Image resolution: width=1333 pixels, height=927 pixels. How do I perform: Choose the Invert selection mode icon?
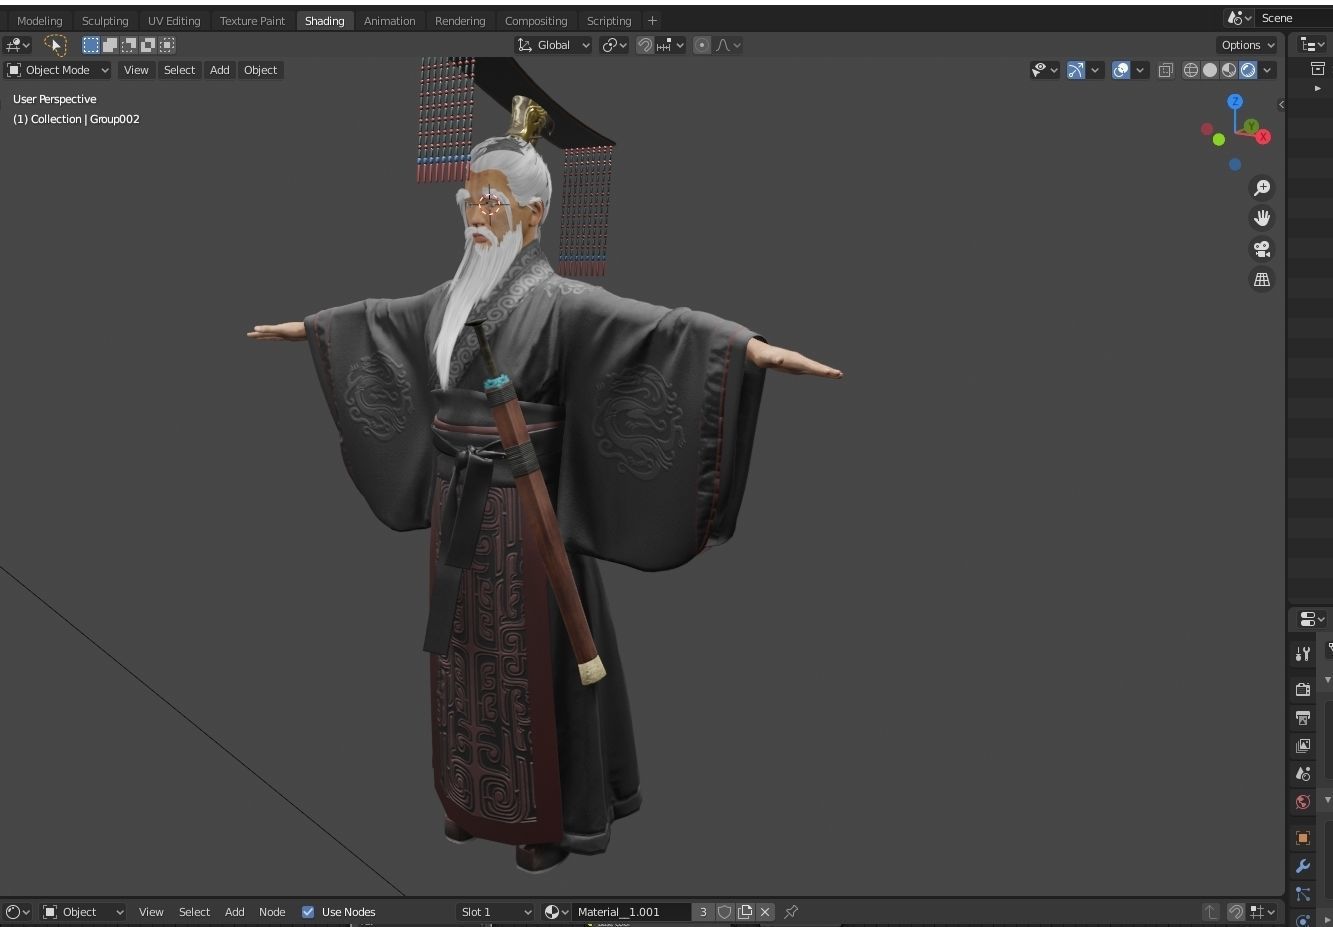148,45
